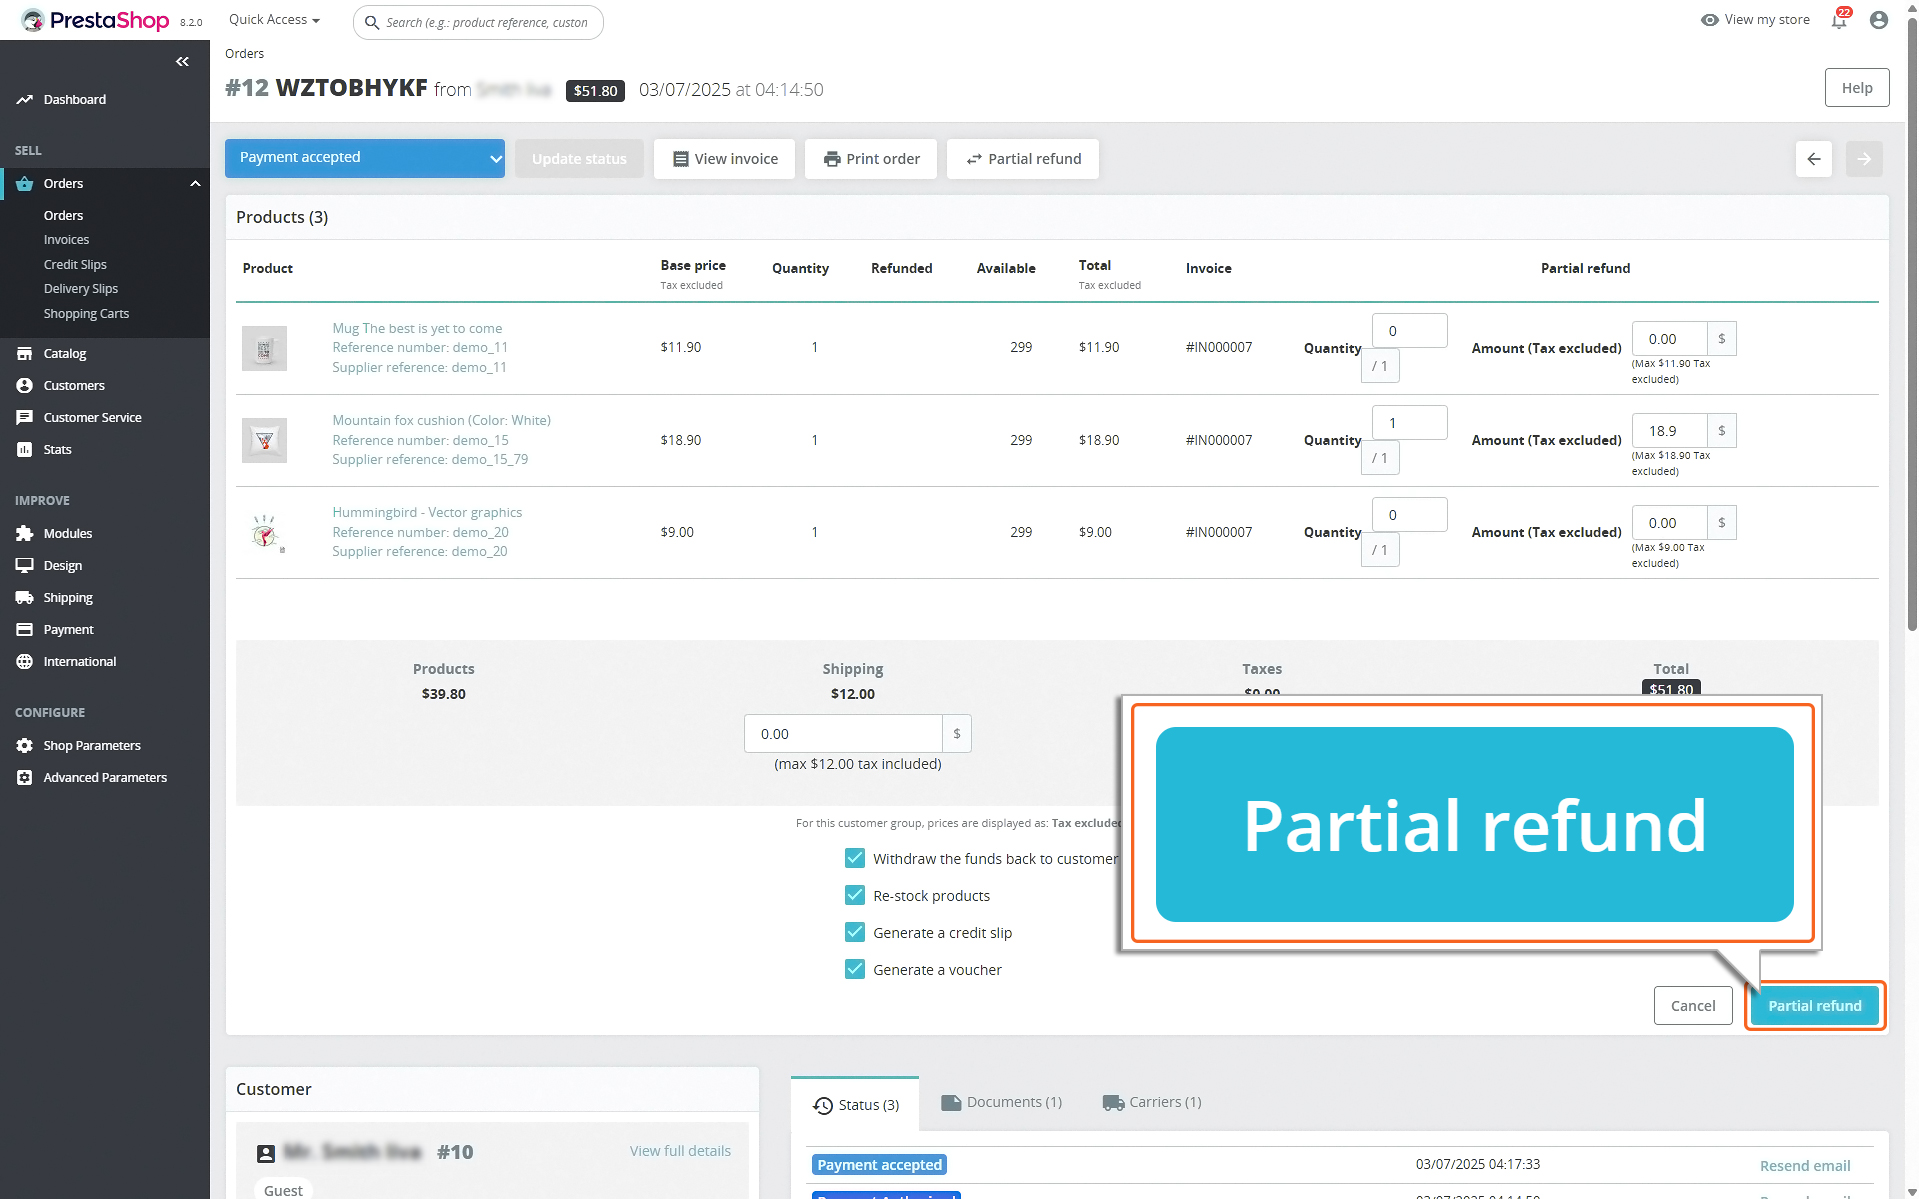Click the Customers person icon

click(x=25, y=385)
